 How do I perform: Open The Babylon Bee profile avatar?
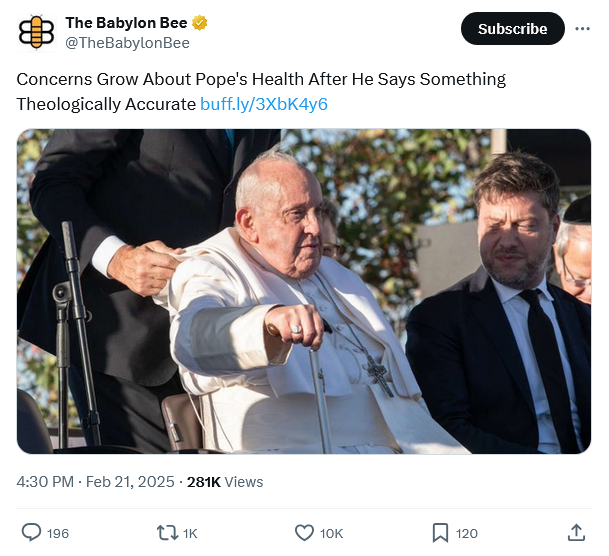(x=37, y=31)
